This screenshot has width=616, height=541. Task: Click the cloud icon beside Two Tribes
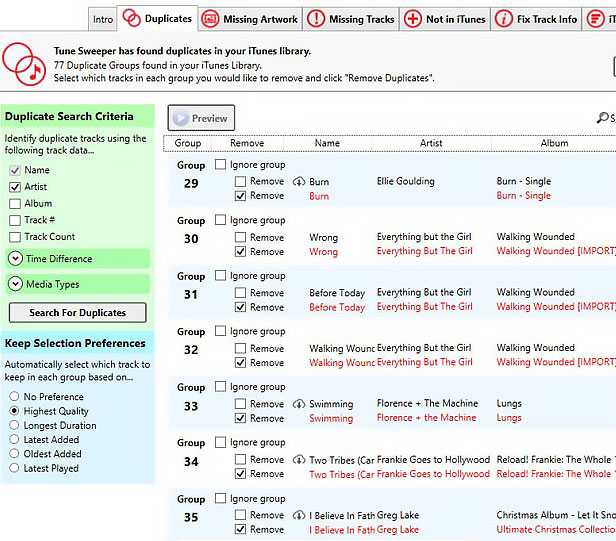pyautogui.click(x=299, y=460)
